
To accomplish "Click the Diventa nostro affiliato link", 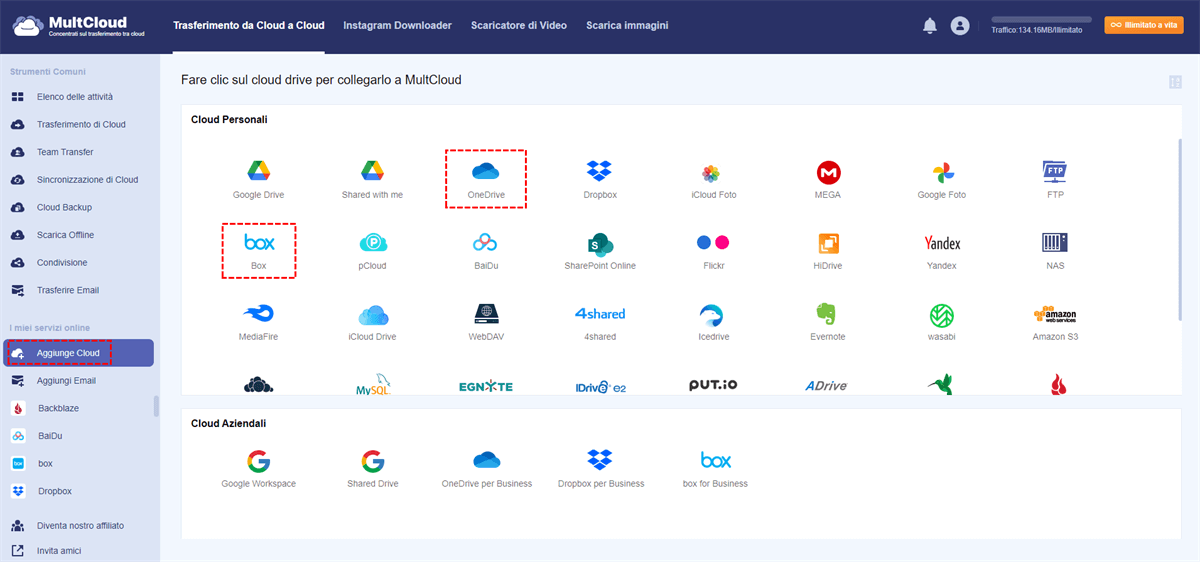I will [x=80, y=525].
